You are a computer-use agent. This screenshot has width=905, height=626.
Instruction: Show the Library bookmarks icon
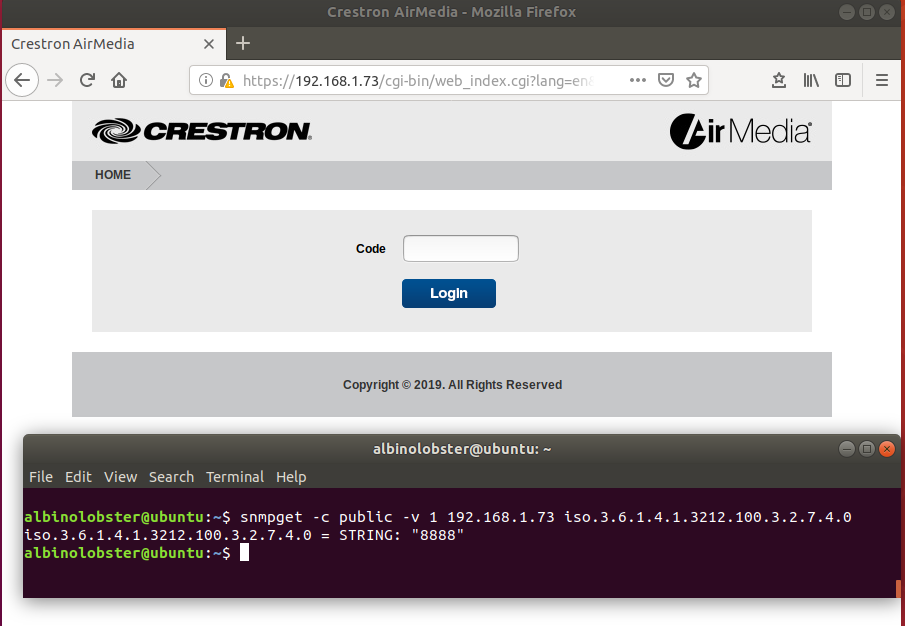(811, 81)
